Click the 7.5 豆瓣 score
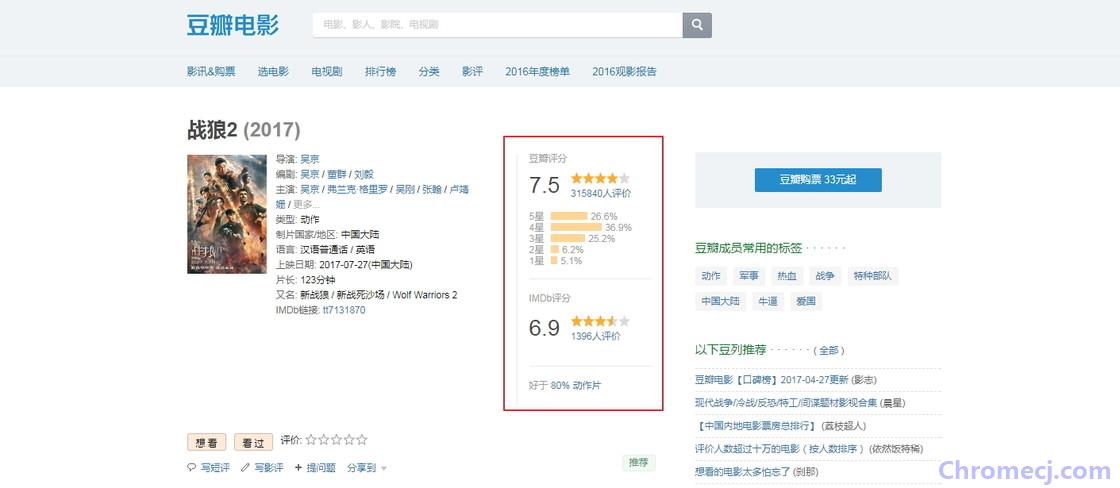 [x=544, y=185]
